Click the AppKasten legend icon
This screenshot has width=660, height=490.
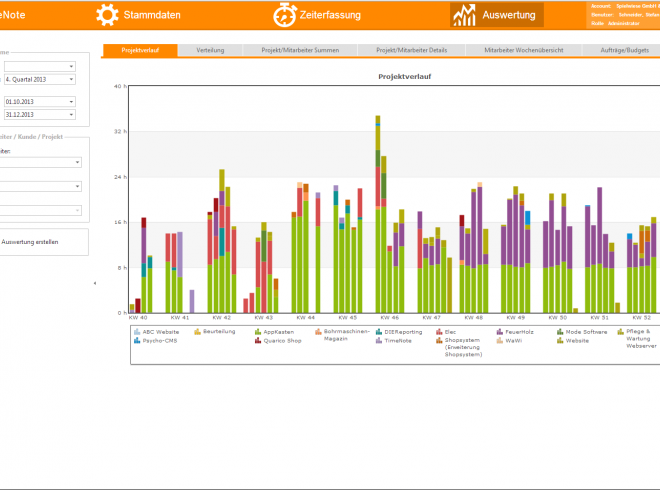click(258, 331)
